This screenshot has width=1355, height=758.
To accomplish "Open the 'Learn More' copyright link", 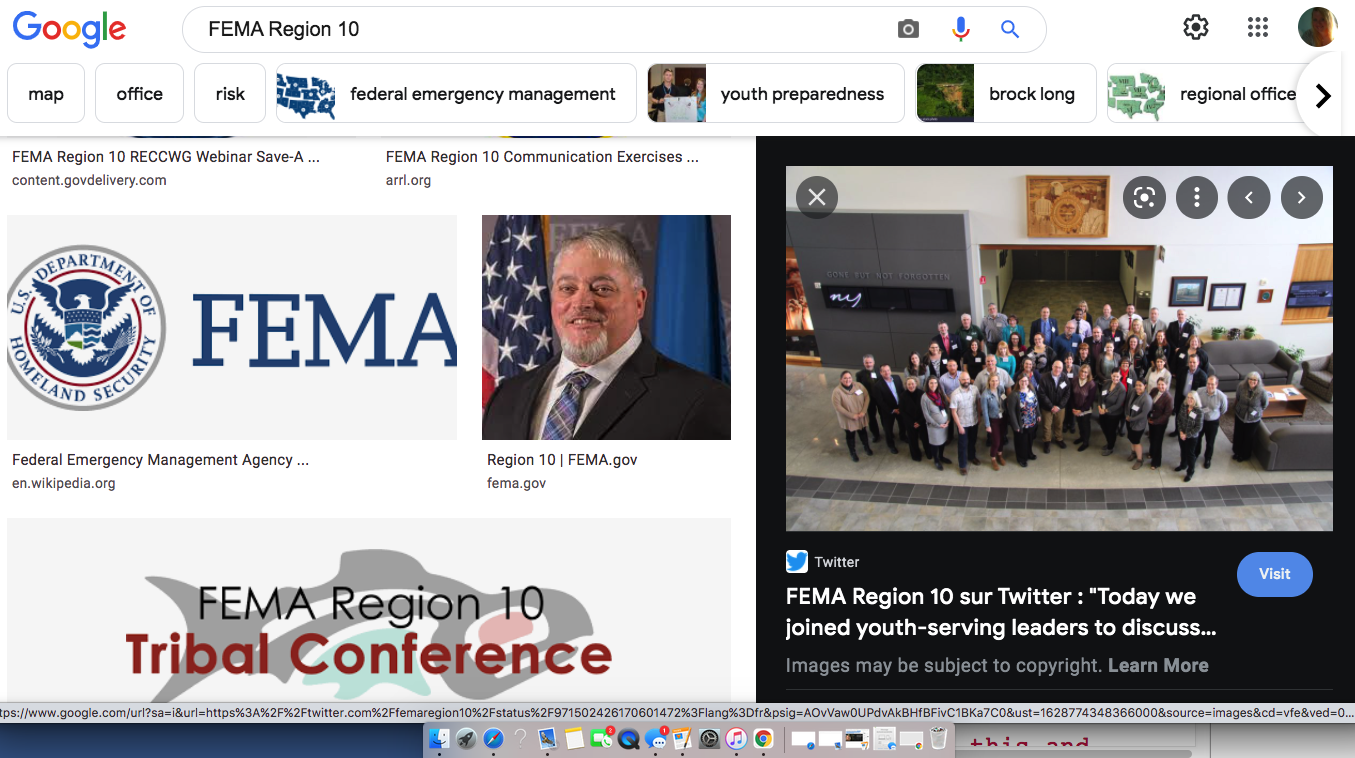I will [1158, 665].
